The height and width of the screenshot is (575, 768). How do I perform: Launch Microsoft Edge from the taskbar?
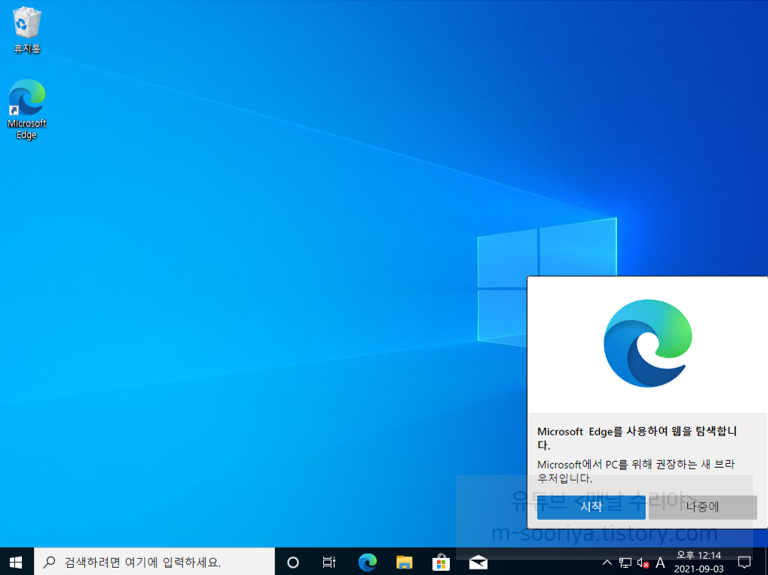coord(367,562)
